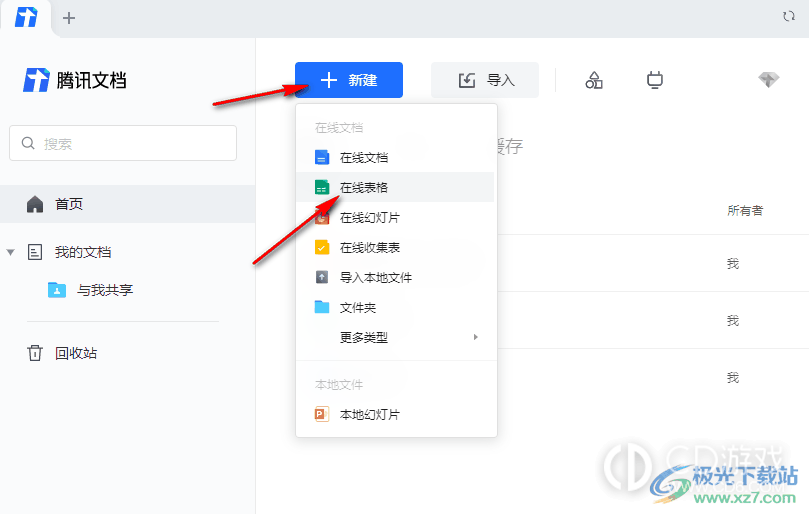Screen dimensions: 809x514
Task: Click the yellow collection form icon
Action: point(322,247)
